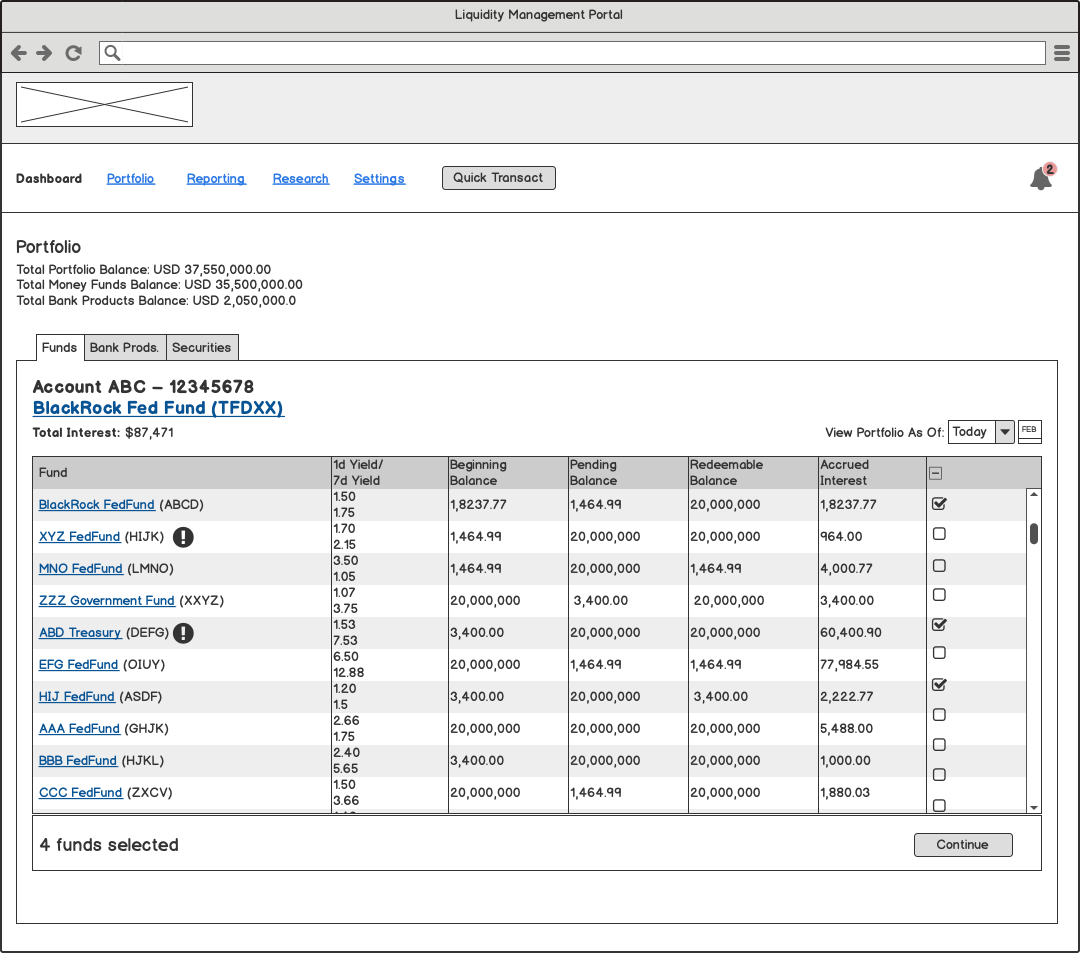1080x953 pixels.
Task: Click the Accrued Interest column header
Action: (873, 473)
